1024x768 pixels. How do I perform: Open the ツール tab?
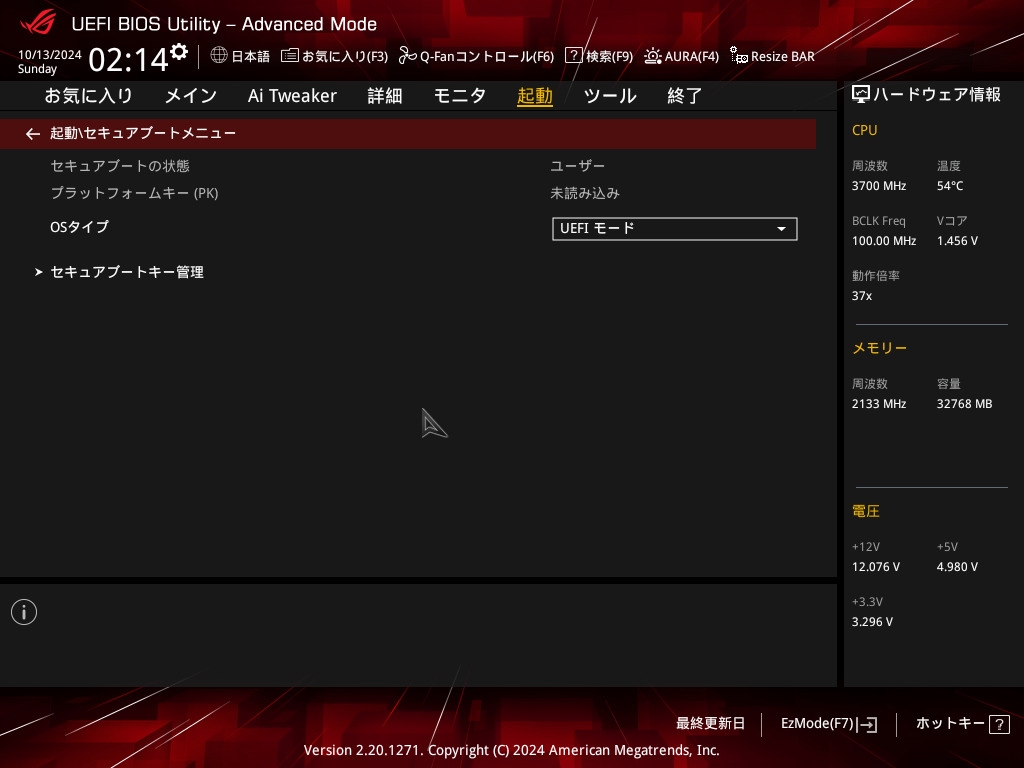(610, 96)
